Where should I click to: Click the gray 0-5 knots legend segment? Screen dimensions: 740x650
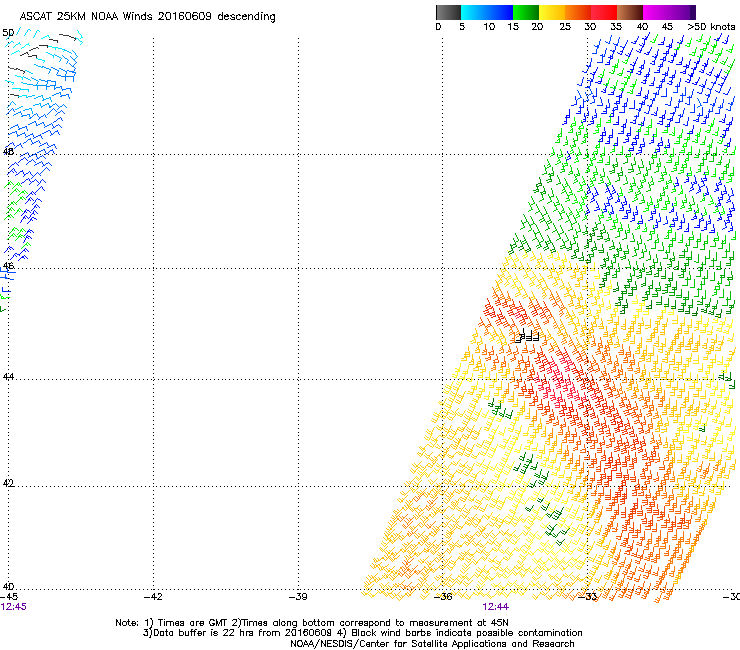(448, 12)
